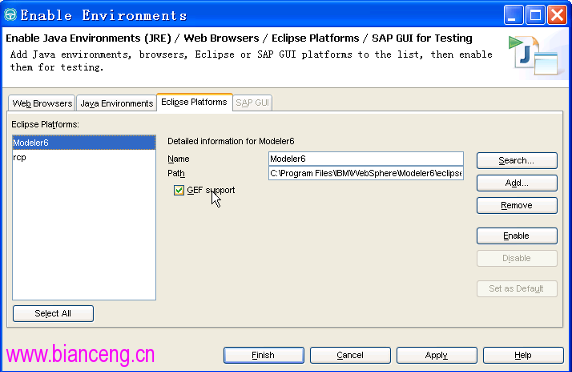
Task: Maximize the Enable Environments window
Action: [536, 15]
